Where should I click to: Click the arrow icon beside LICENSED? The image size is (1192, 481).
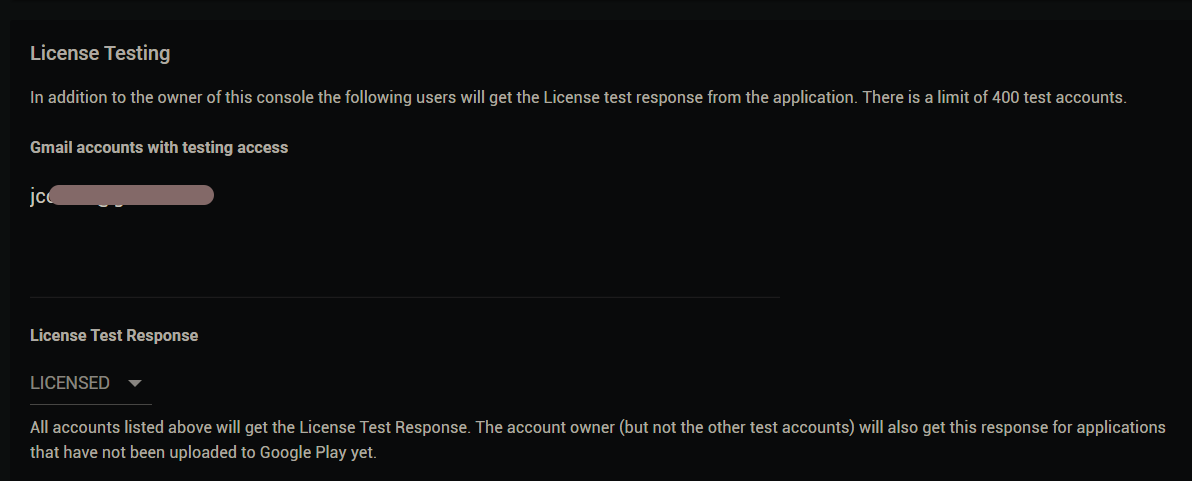click(135, 383)
